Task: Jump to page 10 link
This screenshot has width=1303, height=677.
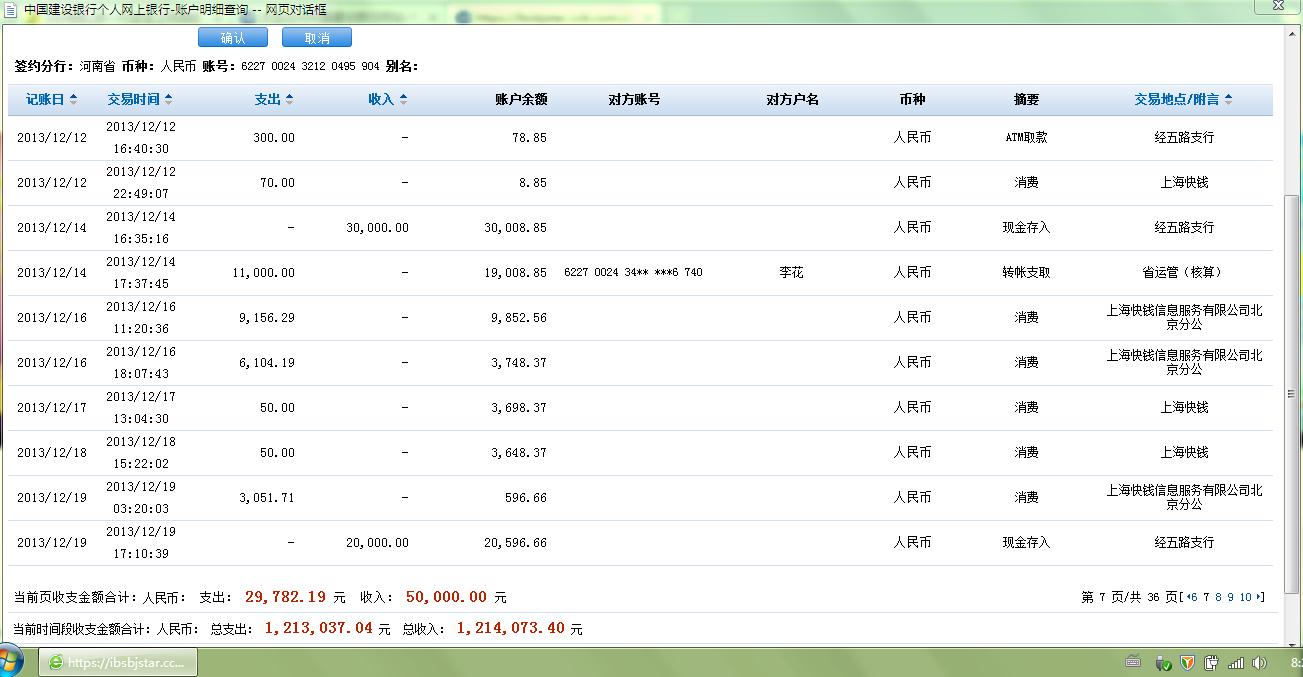Action: (x=1245, y=598)
